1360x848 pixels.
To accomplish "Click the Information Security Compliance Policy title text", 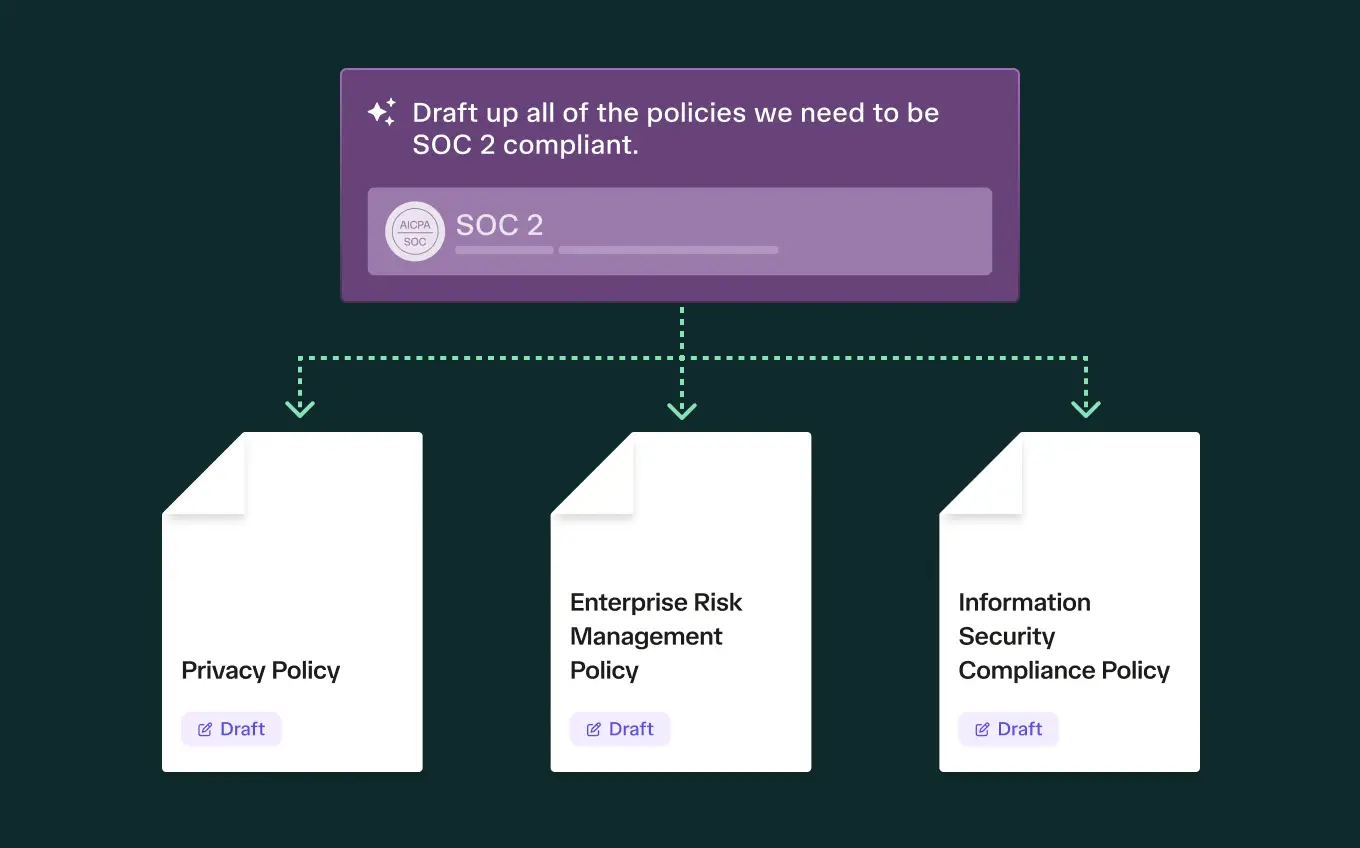I will click(1064, 637).
